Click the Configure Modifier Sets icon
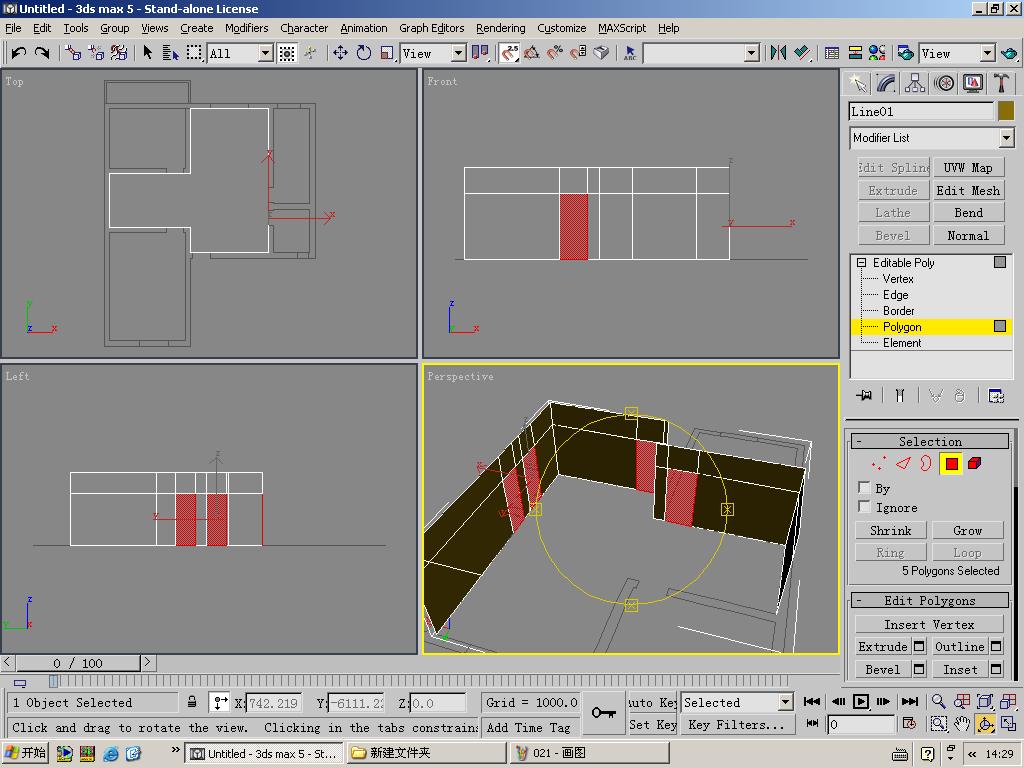 (996, 396)
